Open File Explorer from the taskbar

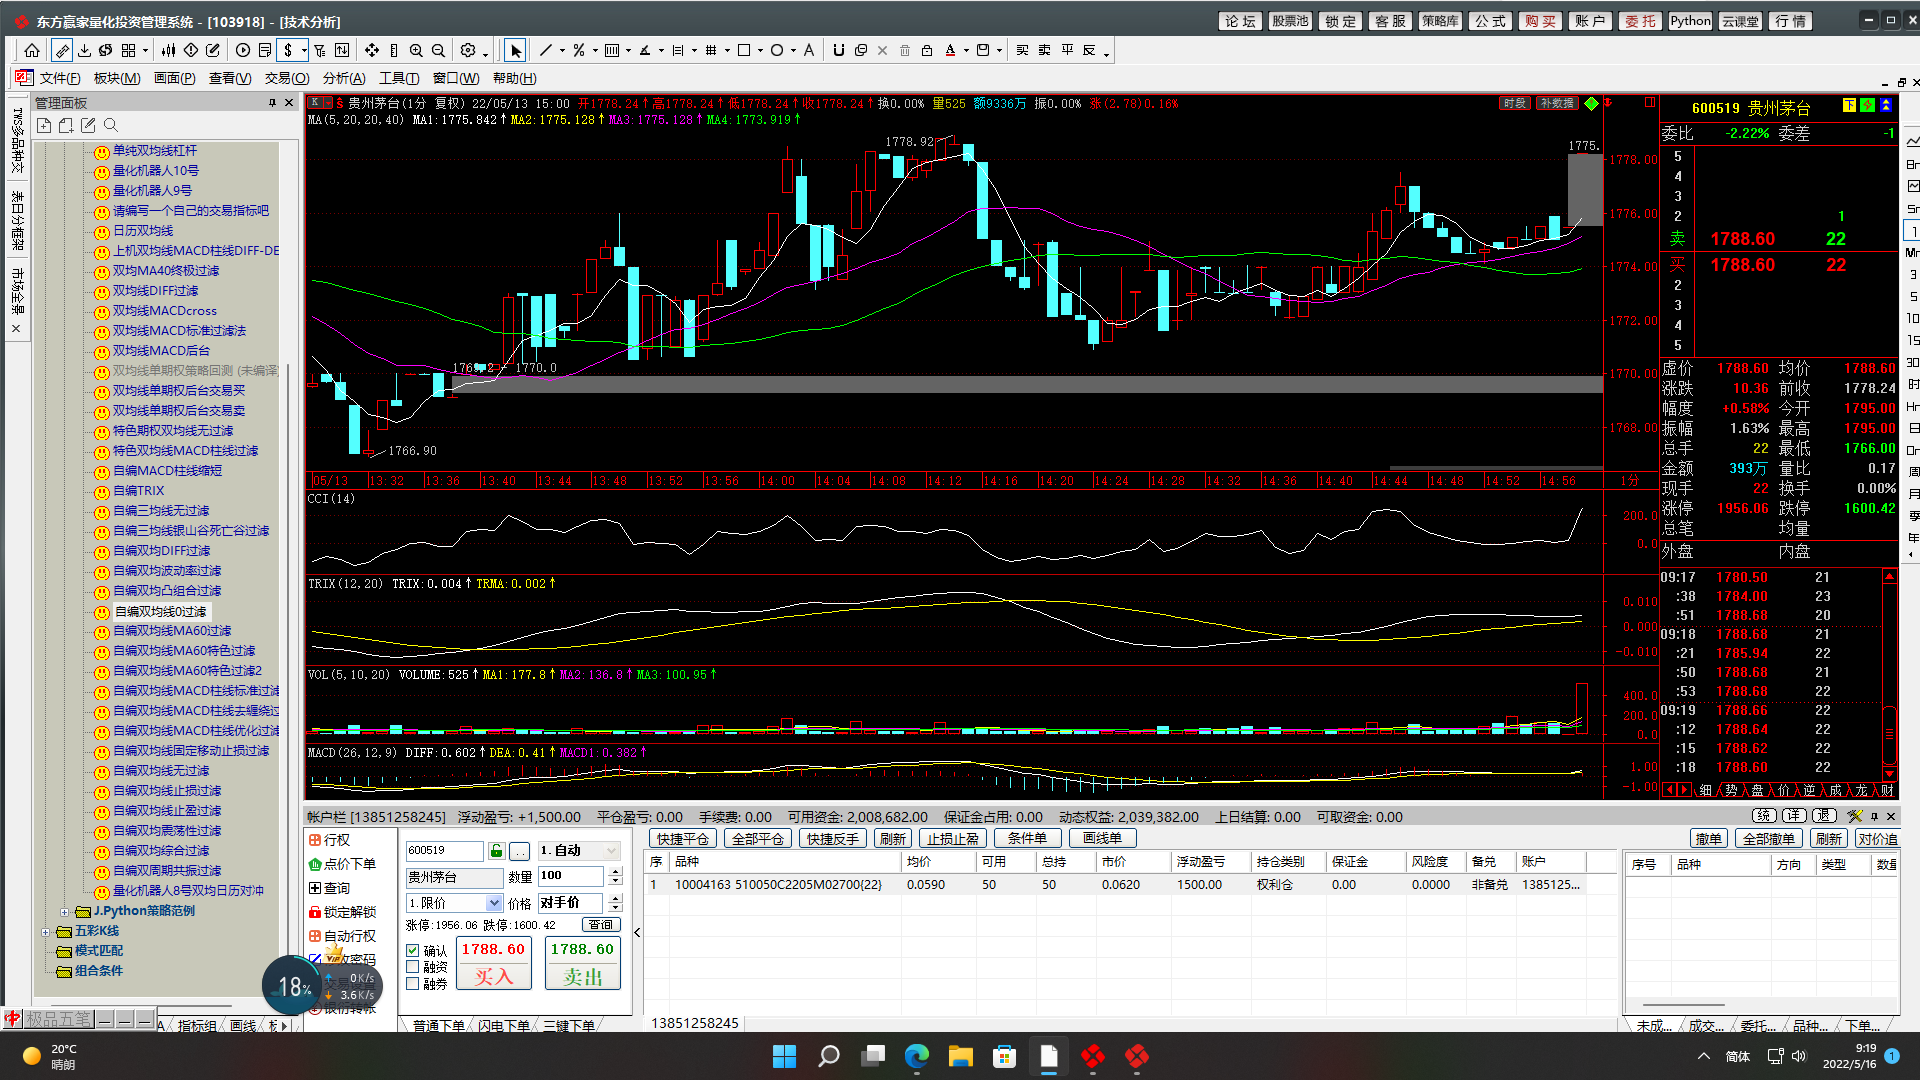coord(960,1056)
